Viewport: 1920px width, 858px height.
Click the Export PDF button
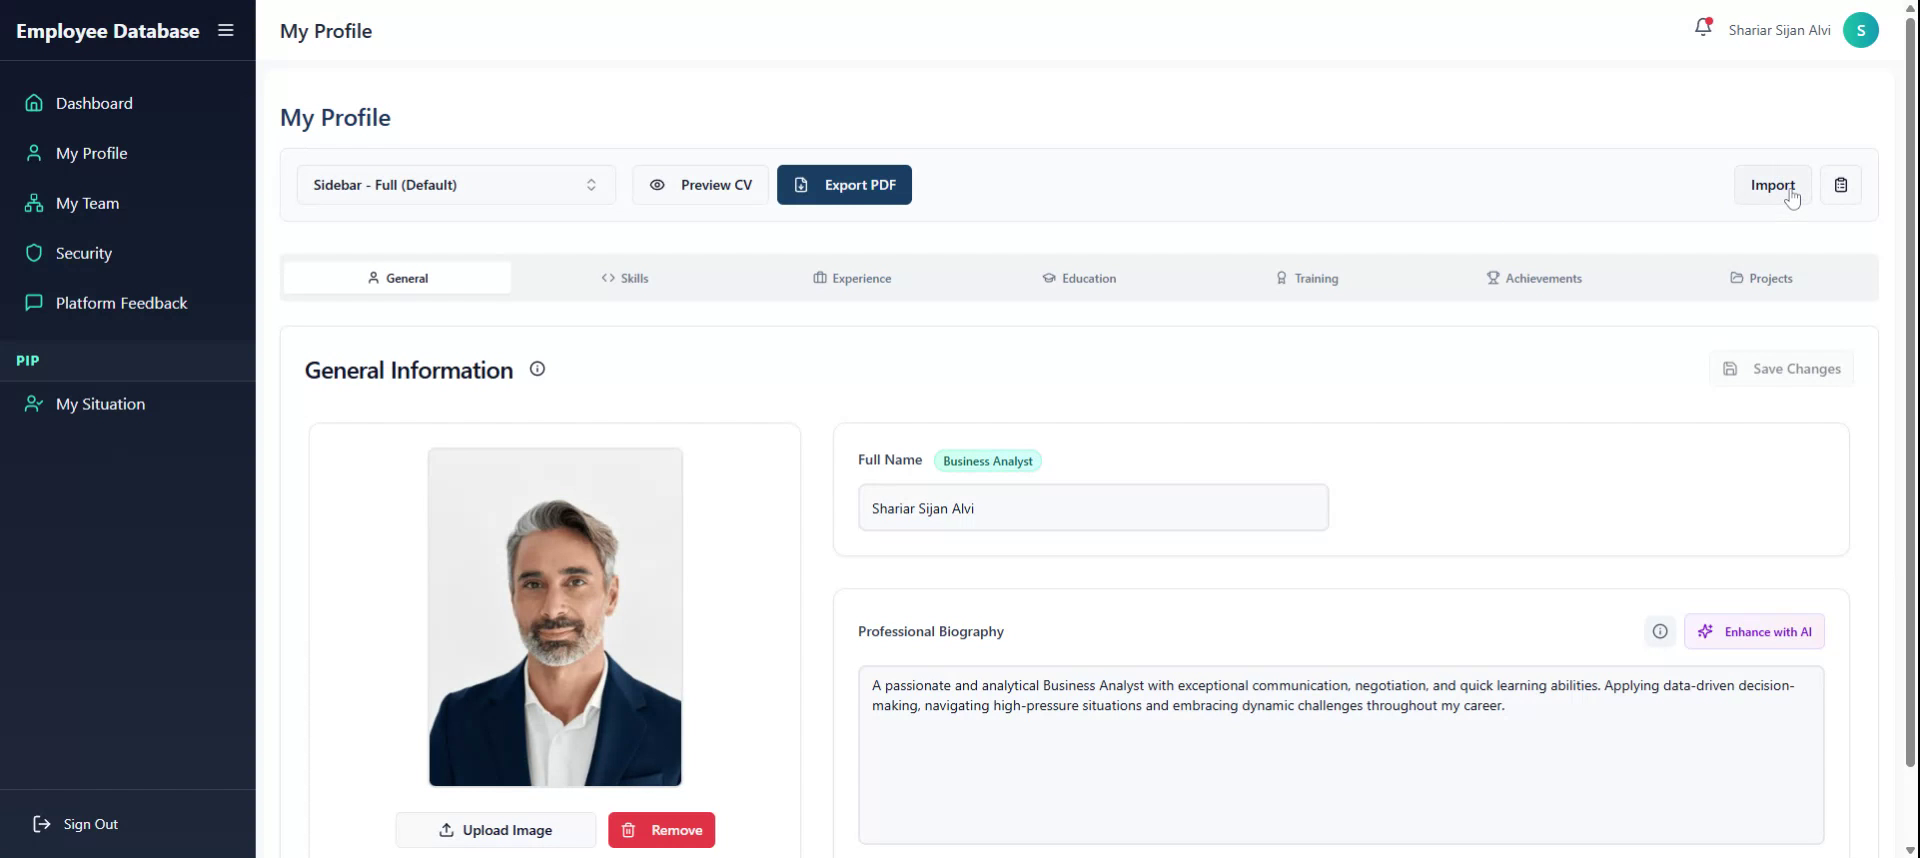pos(844,185)
